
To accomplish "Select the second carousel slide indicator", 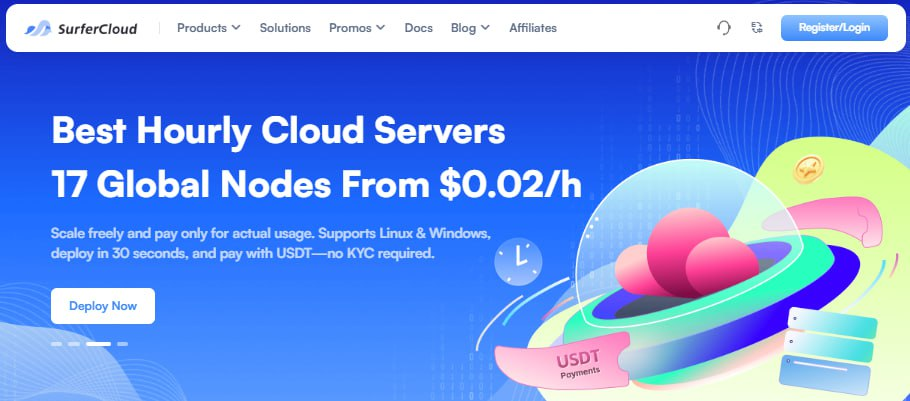I will click(74, 344).
